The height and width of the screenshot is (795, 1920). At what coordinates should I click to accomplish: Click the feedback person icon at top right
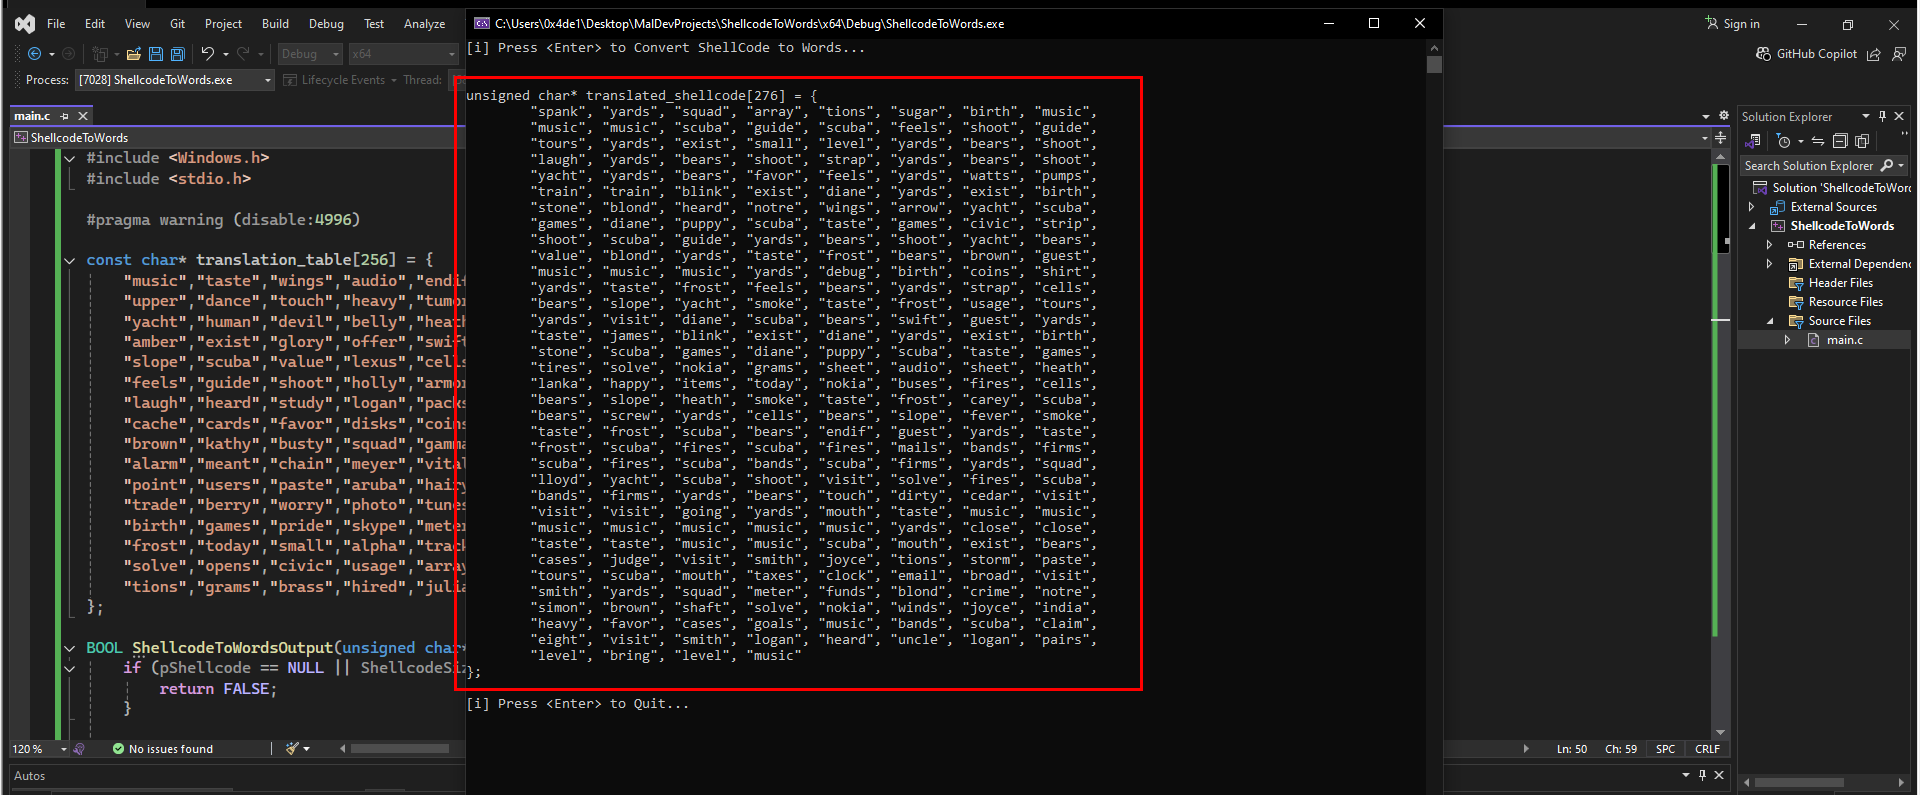[1899, 54]
